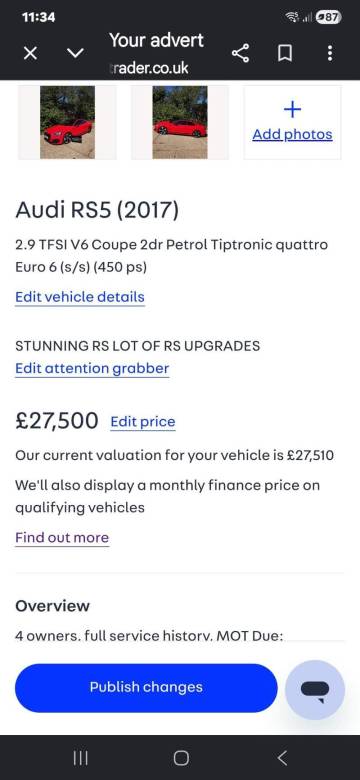
Task: Open the three-dot overflow menu
Action: 330,53
